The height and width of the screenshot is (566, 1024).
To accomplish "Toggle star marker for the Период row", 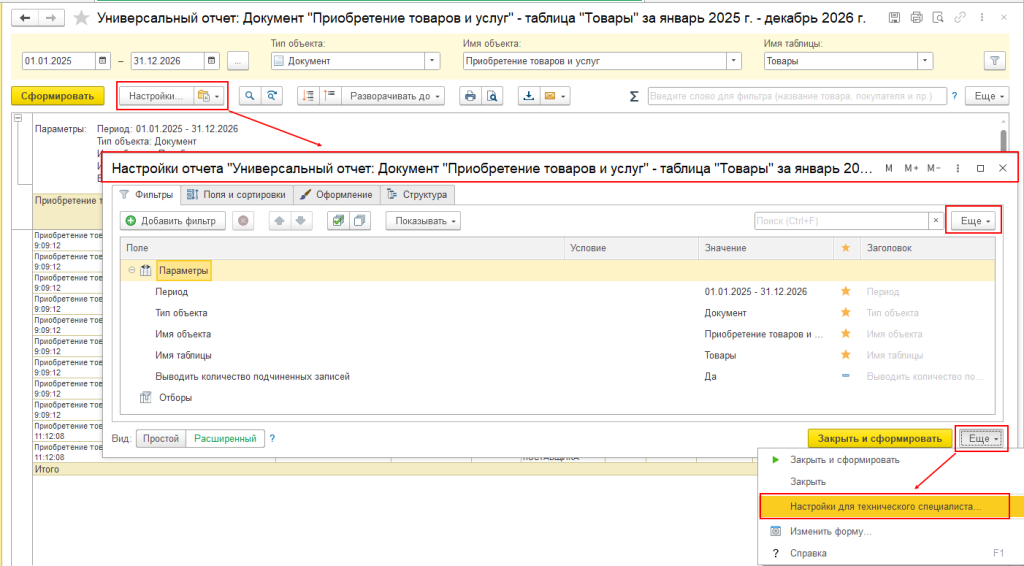I will pos(845,292).
